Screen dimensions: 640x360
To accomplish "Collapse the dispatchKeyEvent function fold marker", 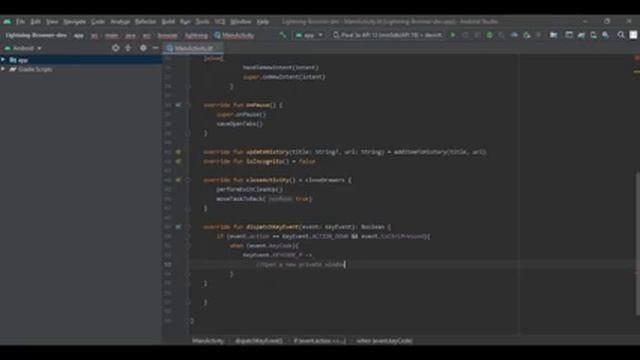I will [188, 227].
